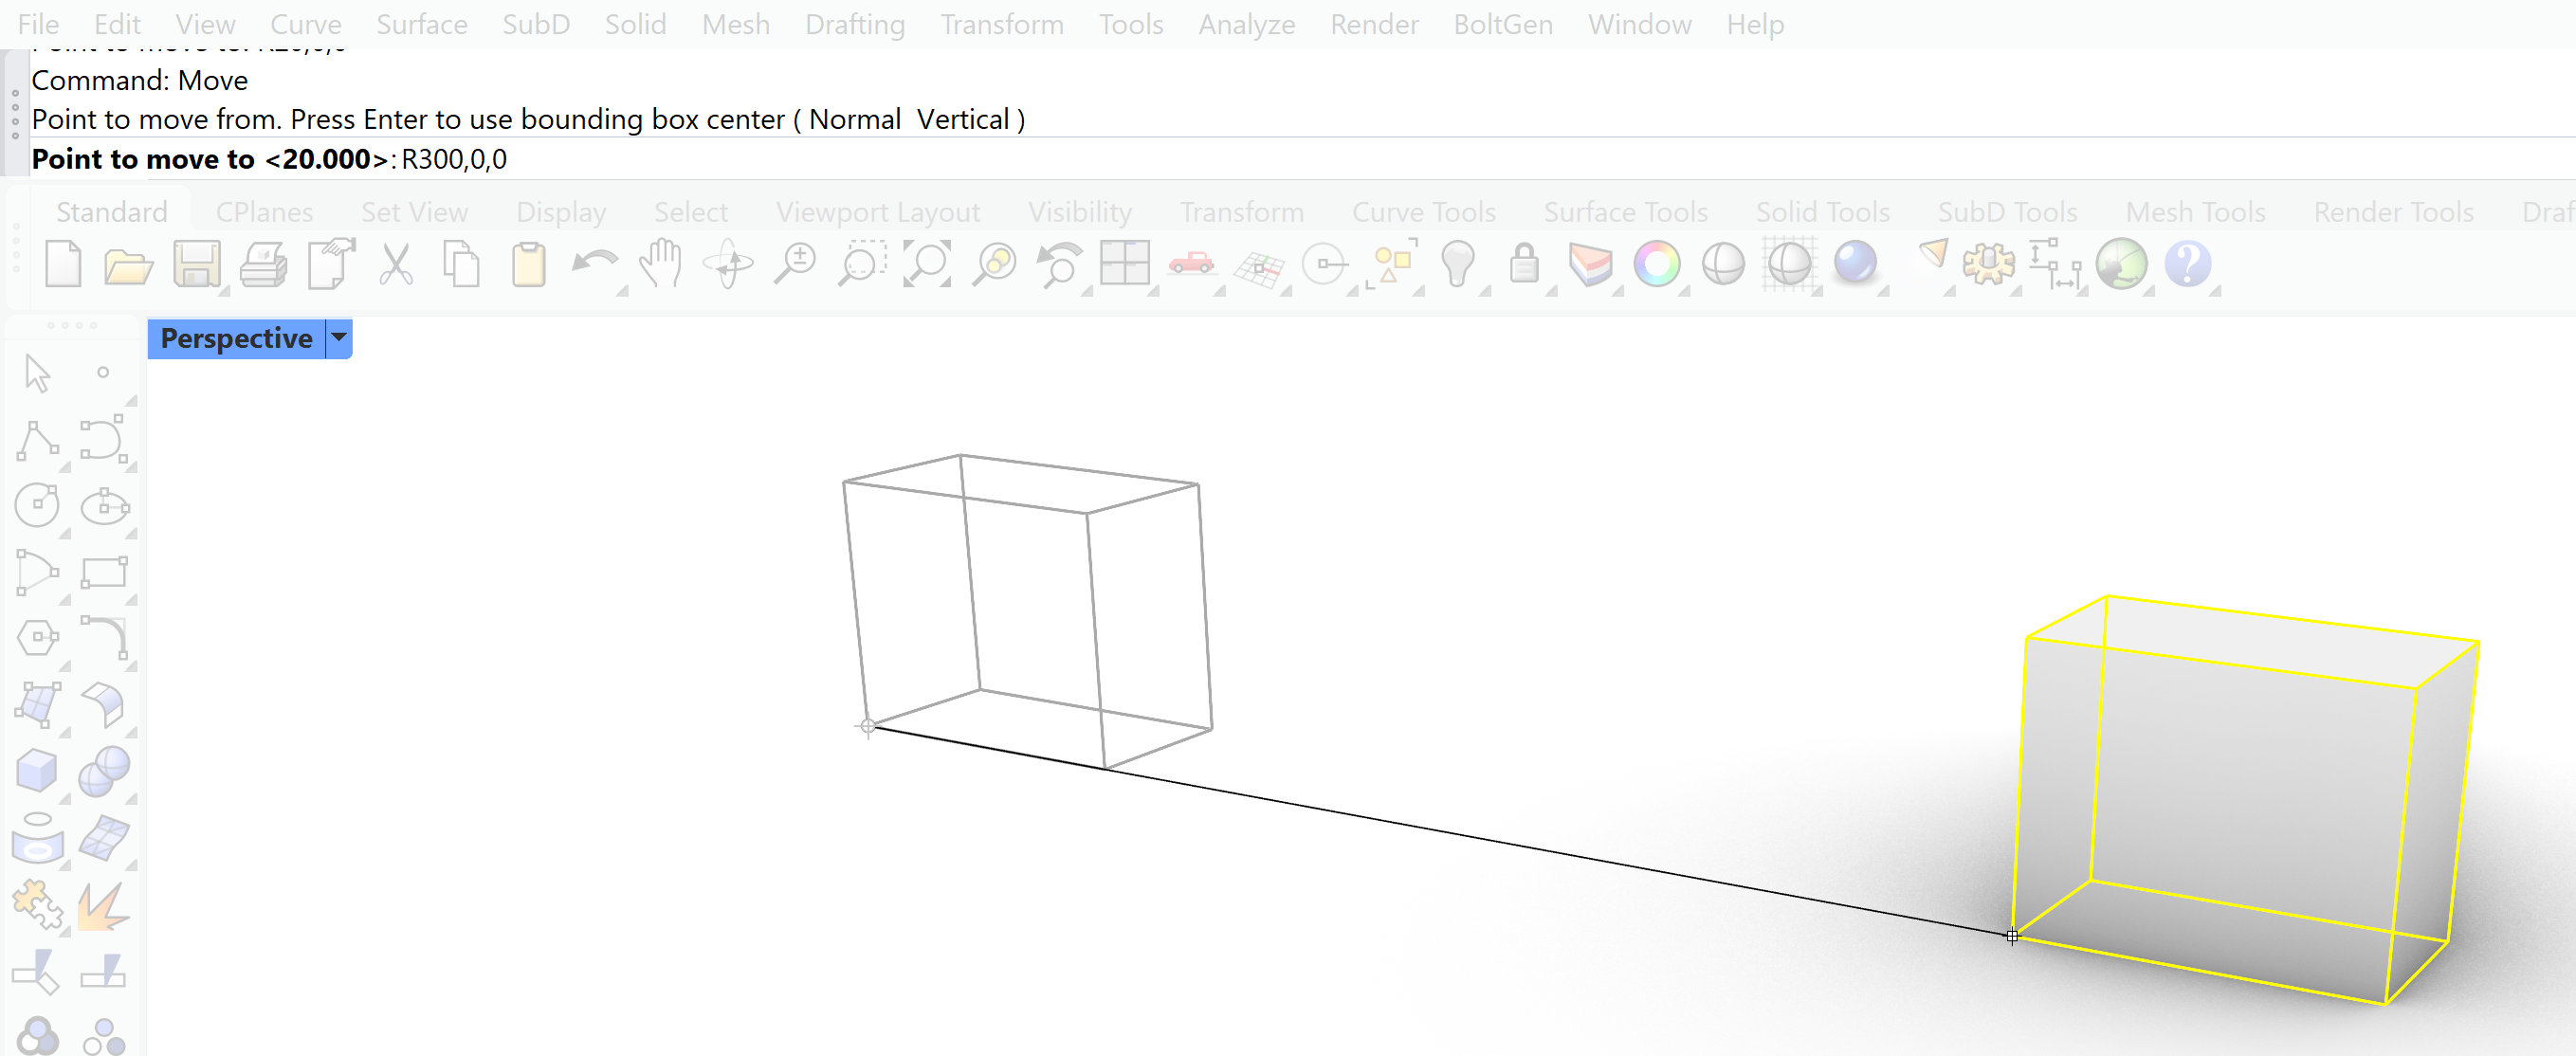Toggle the Vertical command option

click(962, 119)
